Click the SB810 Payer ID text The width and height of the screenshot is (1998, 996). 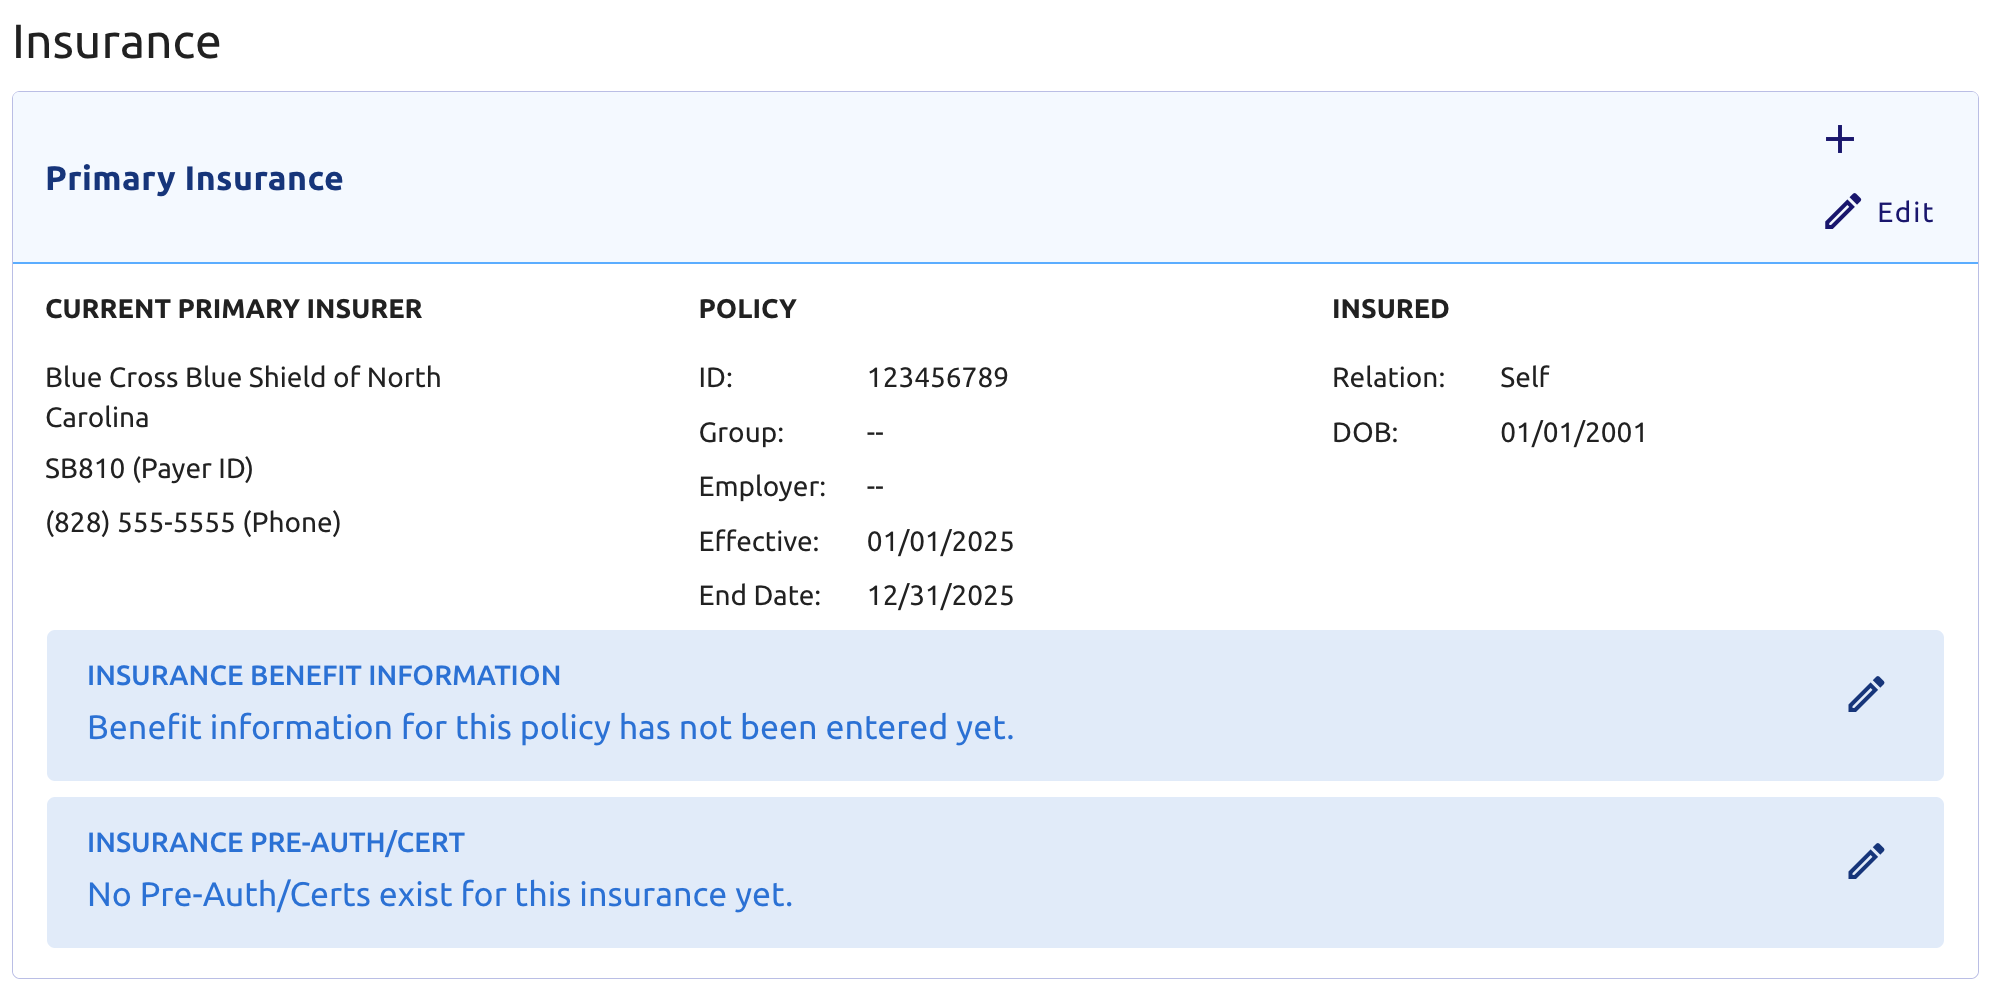pyautogui.click(x=149, y=469)
